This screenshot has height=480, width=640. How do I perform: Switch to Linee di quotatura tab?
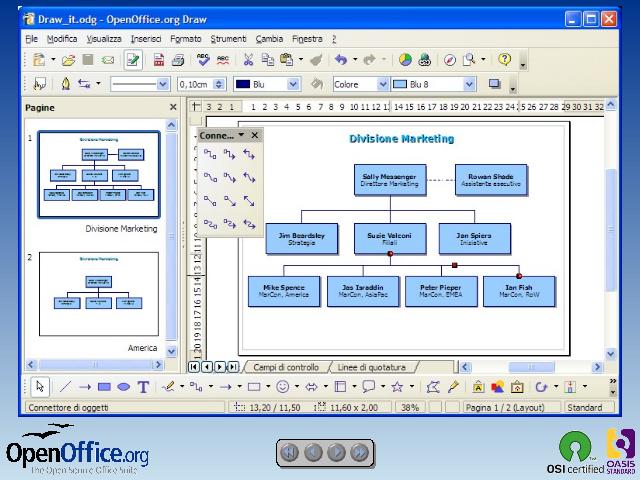coord(371,367)
